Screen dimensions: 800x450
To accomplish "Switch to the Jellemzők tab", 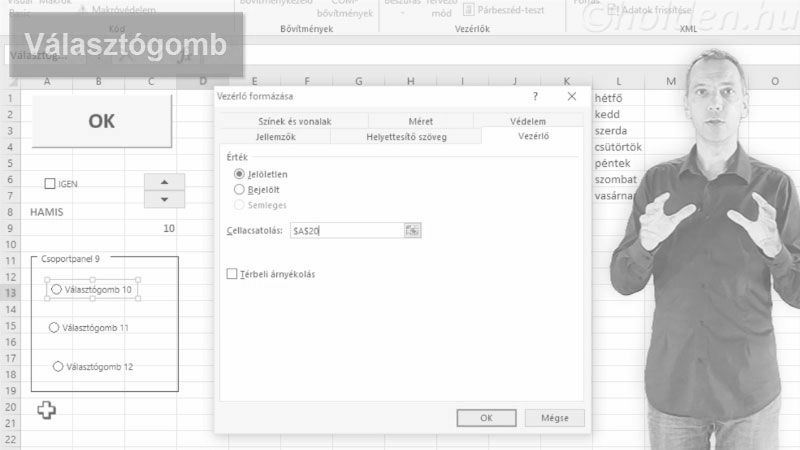I will (276, 137).
